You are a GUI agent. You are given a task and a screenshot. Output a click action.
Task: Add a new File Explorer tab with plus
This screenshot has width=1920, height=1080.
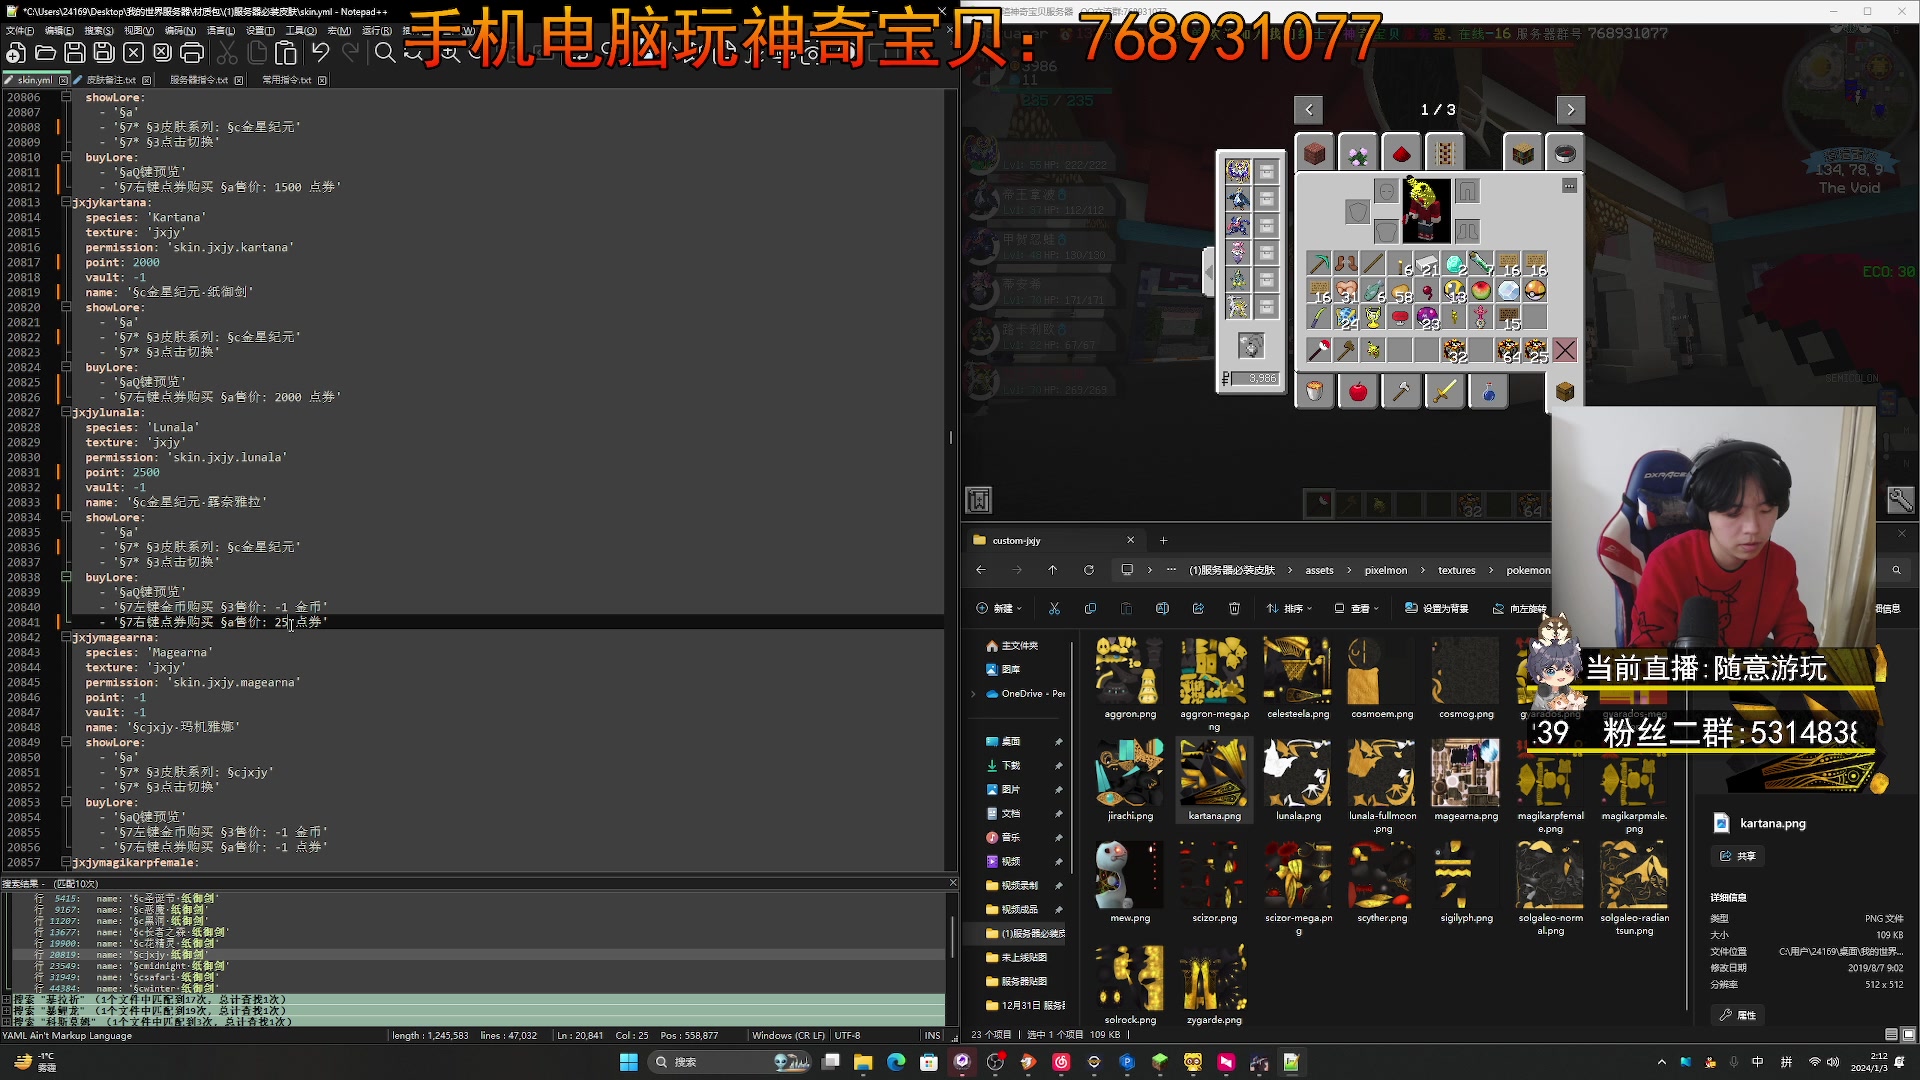(x=1163, y=540)
